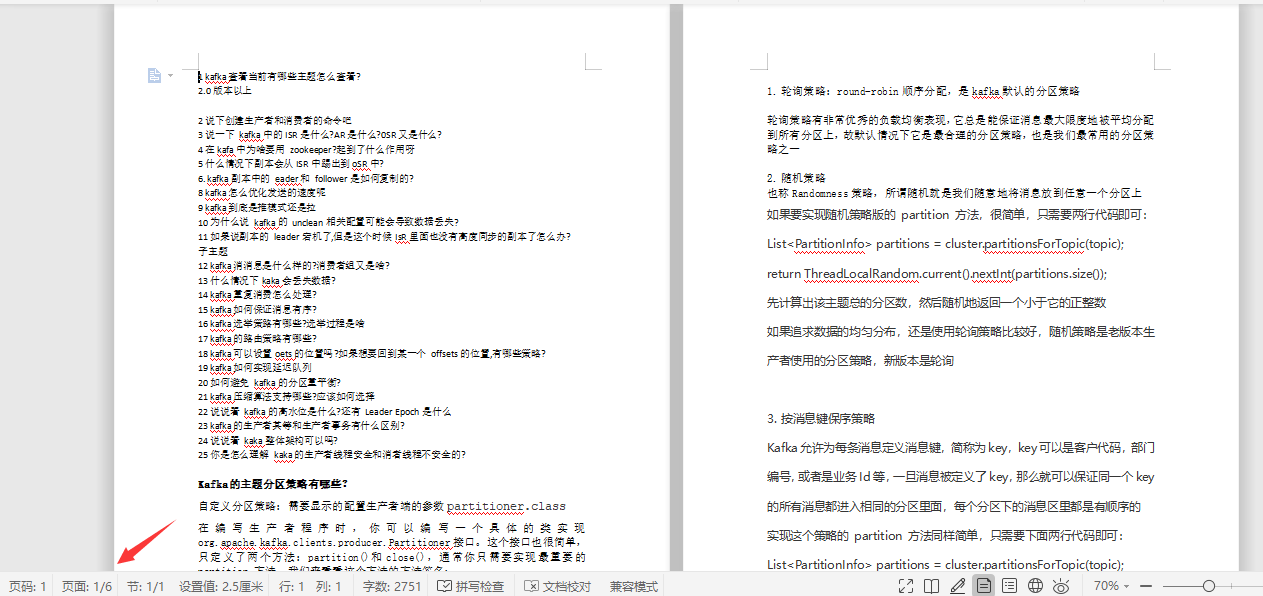Click the 行: 1 status entry
Image resolution: width=1263 pixels, height=596 pixels.
pos(292,586)
